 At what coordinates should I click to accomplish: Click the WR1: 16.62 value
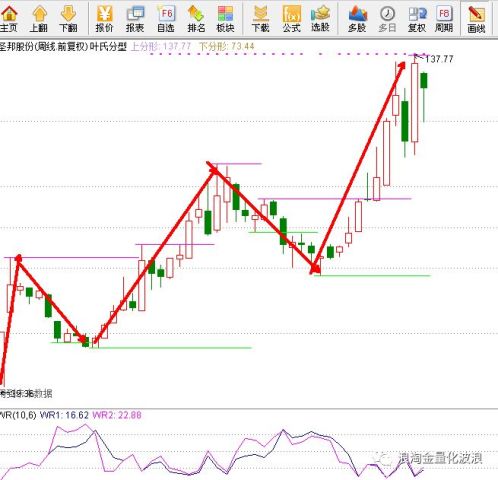64,415
